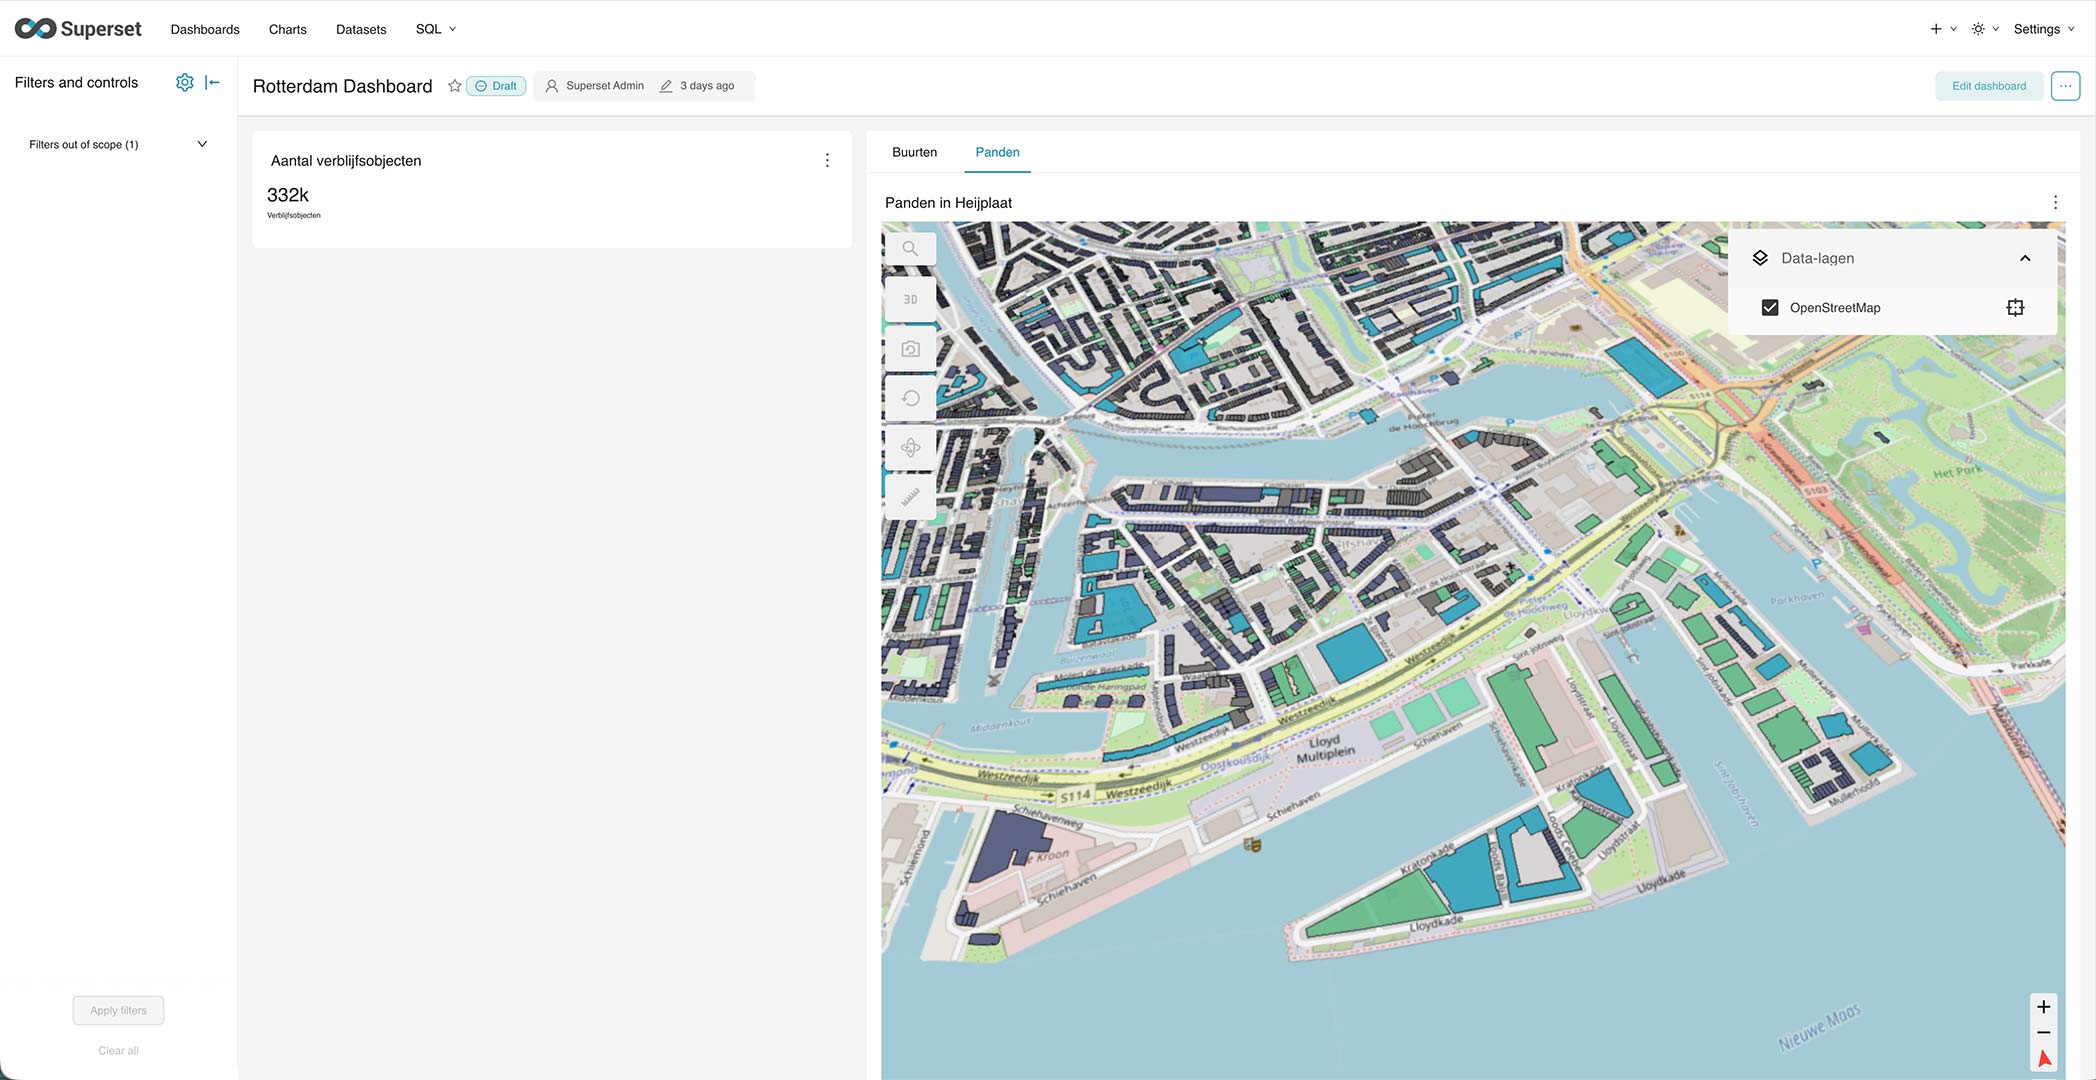Uncheck the OpenStreetMap layer checkbox
This screenshot has height=1080, width=2096.
pyautogui.click(x=1770, y=308)
